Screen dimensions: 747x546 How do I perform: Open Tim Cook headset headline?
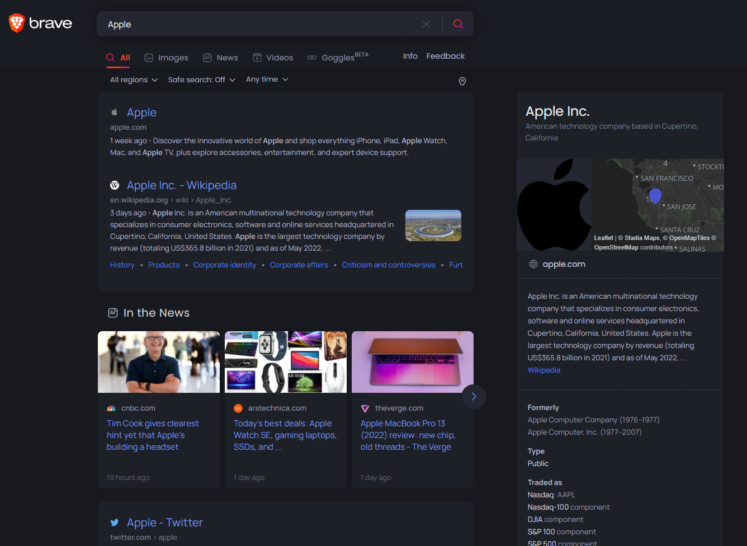point(152,435)
